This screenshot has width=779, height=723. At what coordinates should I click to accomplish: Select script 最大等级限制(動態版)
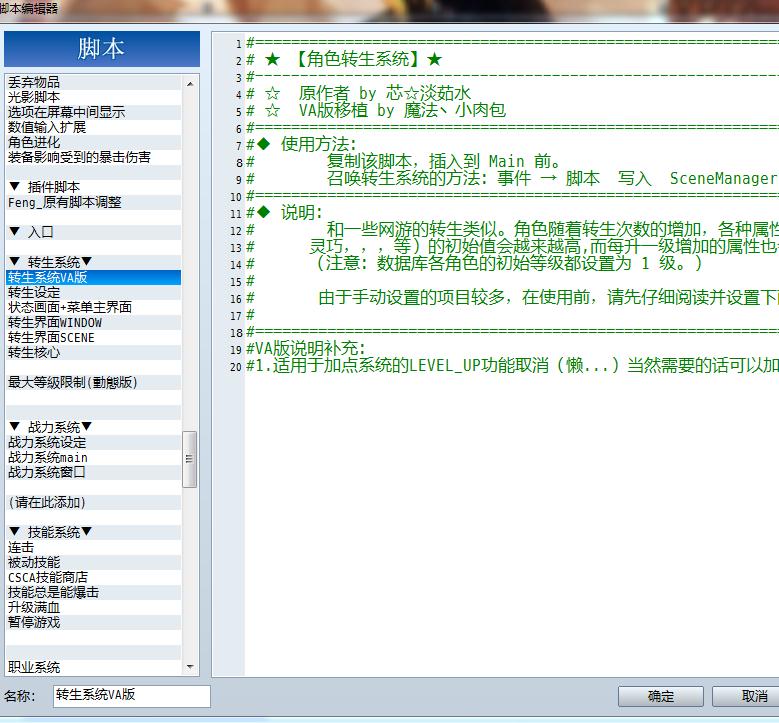pyautogui.click(x=93, y=382)
